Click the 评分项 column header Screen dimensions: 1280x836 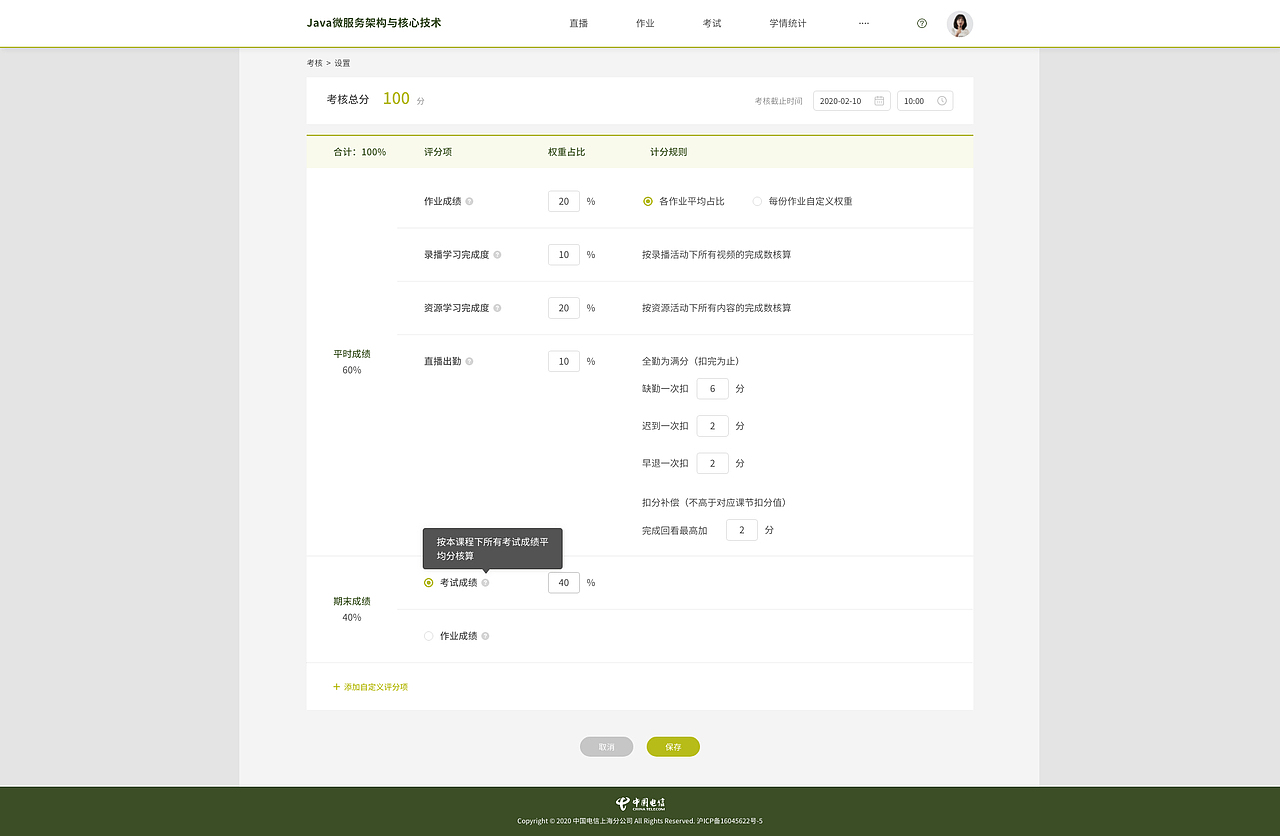point(438,152)
